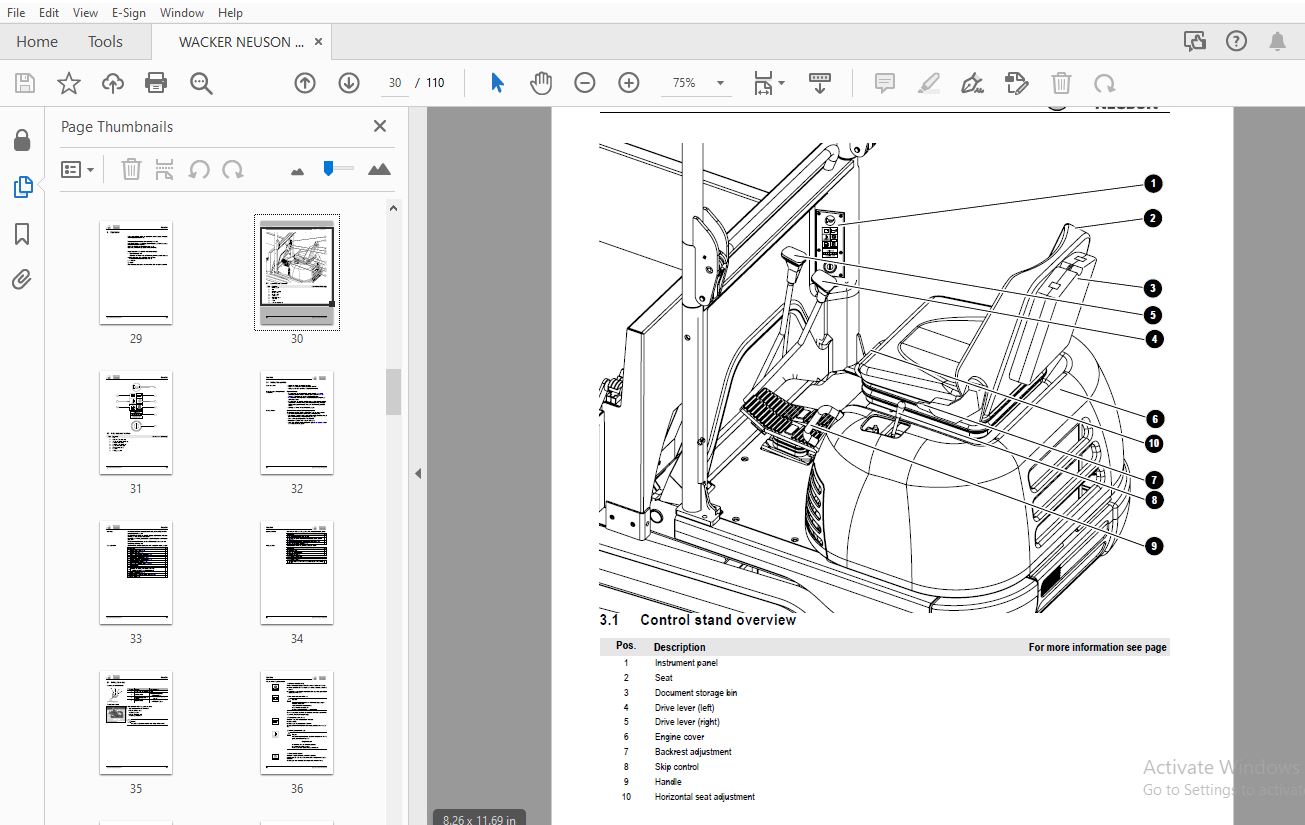Delete with toolbar trash icon
Image resolution: width=1305 pixels, height=825 pixels.
(1061, 83)
